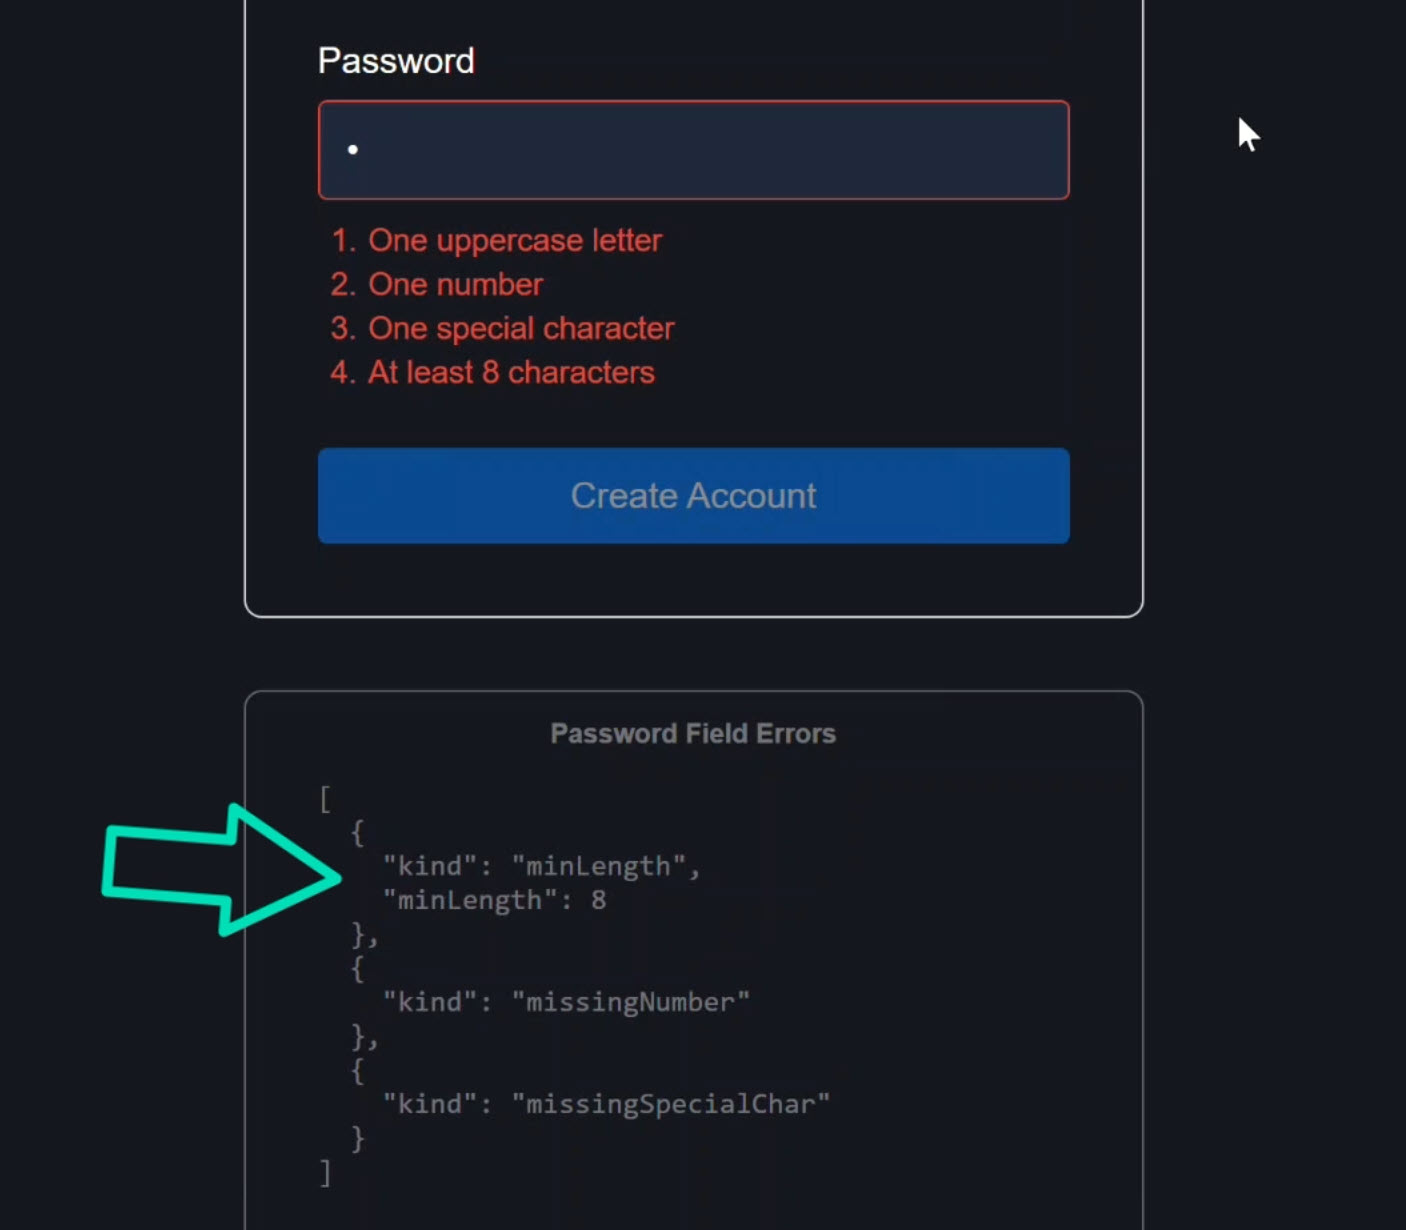Click the 'minLength: 8' JSON value

(495, 900)
